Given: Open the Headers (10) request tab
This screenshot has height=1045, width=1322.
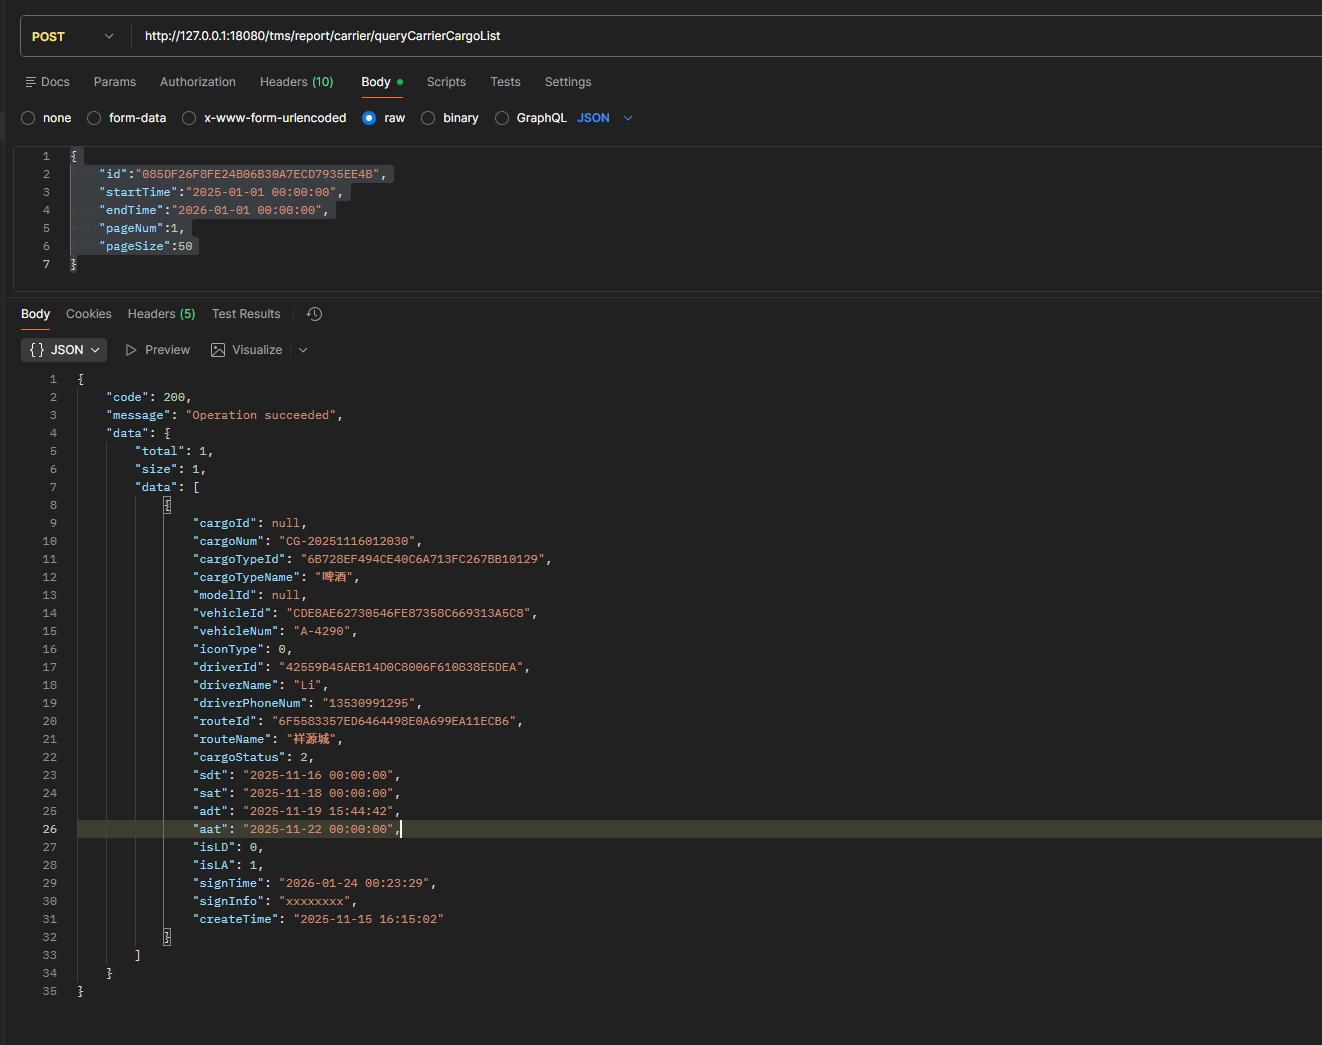Looking at the screenshot, I should (x=296, y=82).
